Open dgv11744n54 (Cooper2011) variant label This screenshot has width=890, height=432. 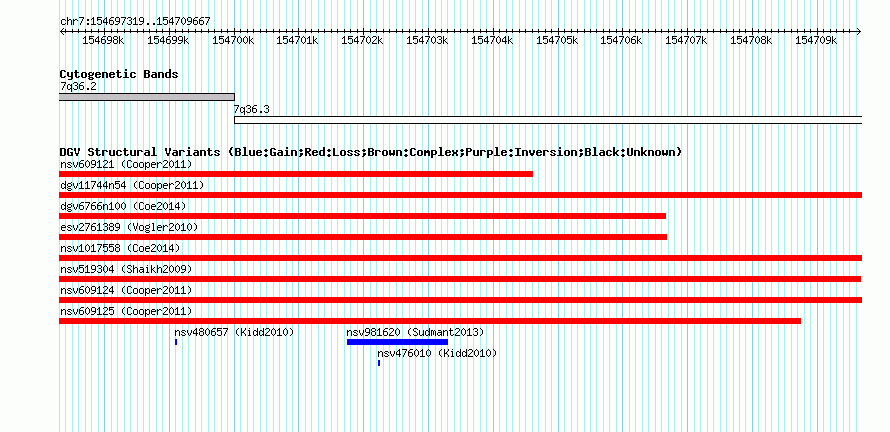(132, 186)
